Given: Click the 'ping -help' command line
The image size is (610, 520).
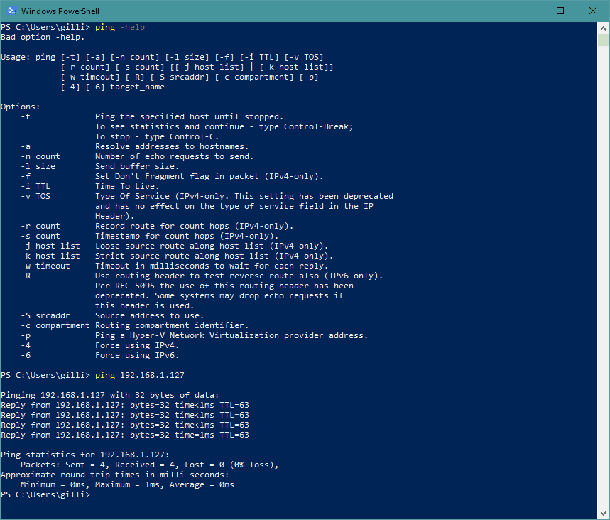Looking at the screenshot, I should [73, 27].
